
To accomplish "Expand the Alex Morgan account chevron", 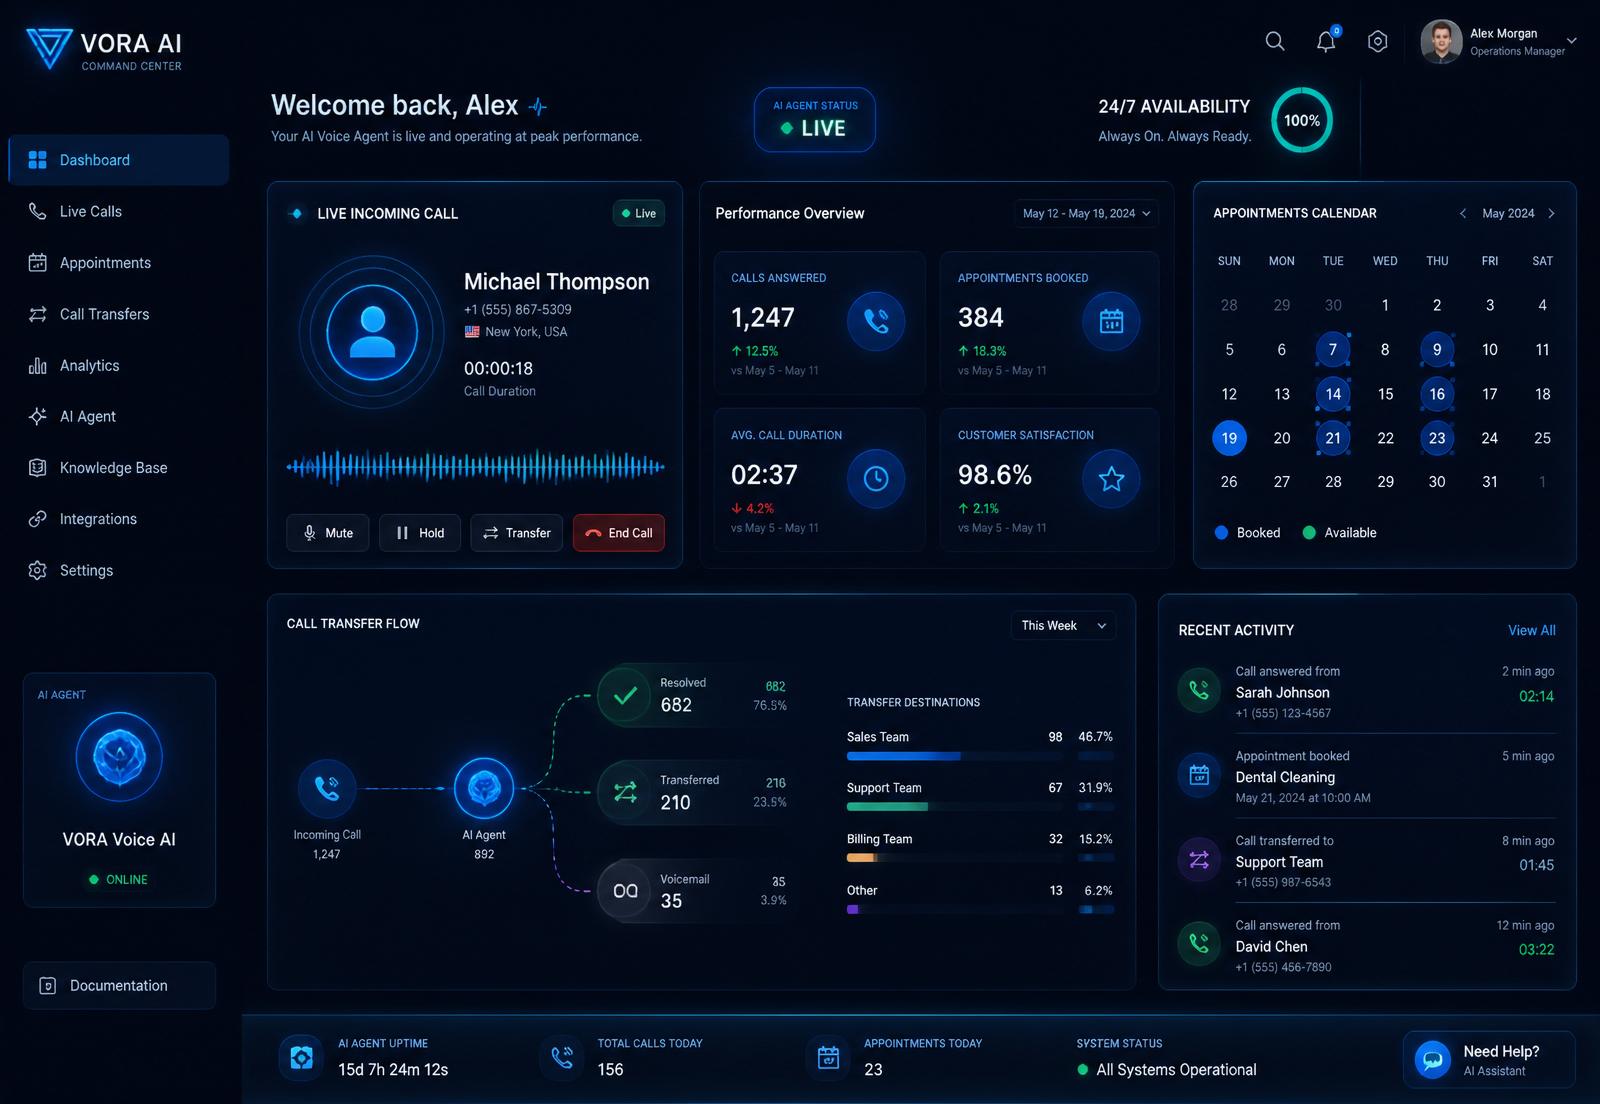I will [1572, 41].
